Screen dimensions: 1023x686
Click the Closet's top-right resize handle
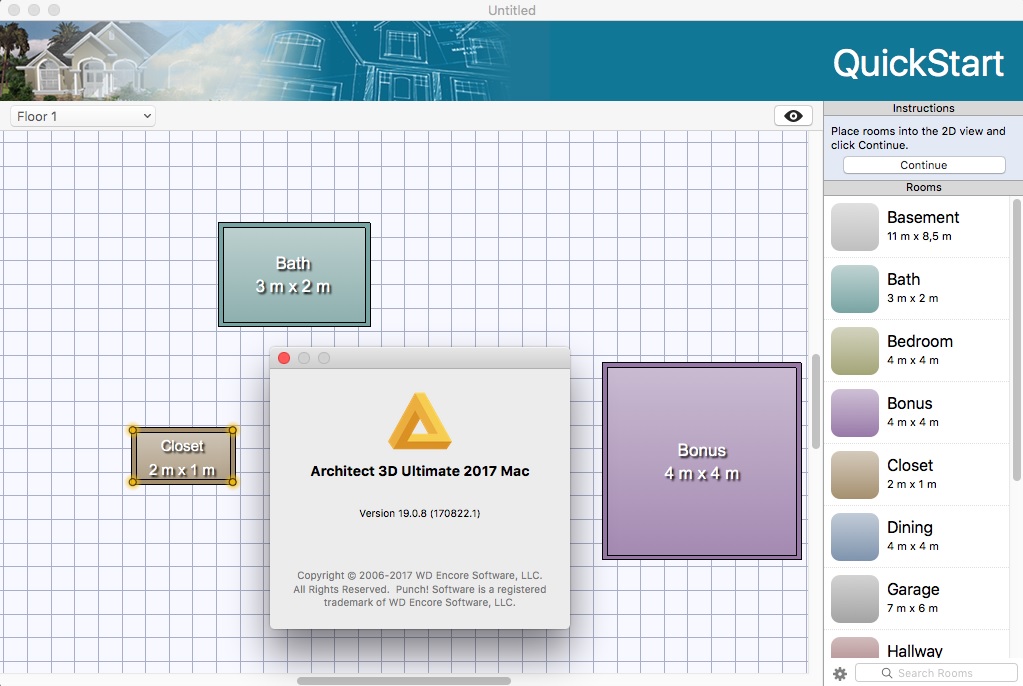click(233, 430)
